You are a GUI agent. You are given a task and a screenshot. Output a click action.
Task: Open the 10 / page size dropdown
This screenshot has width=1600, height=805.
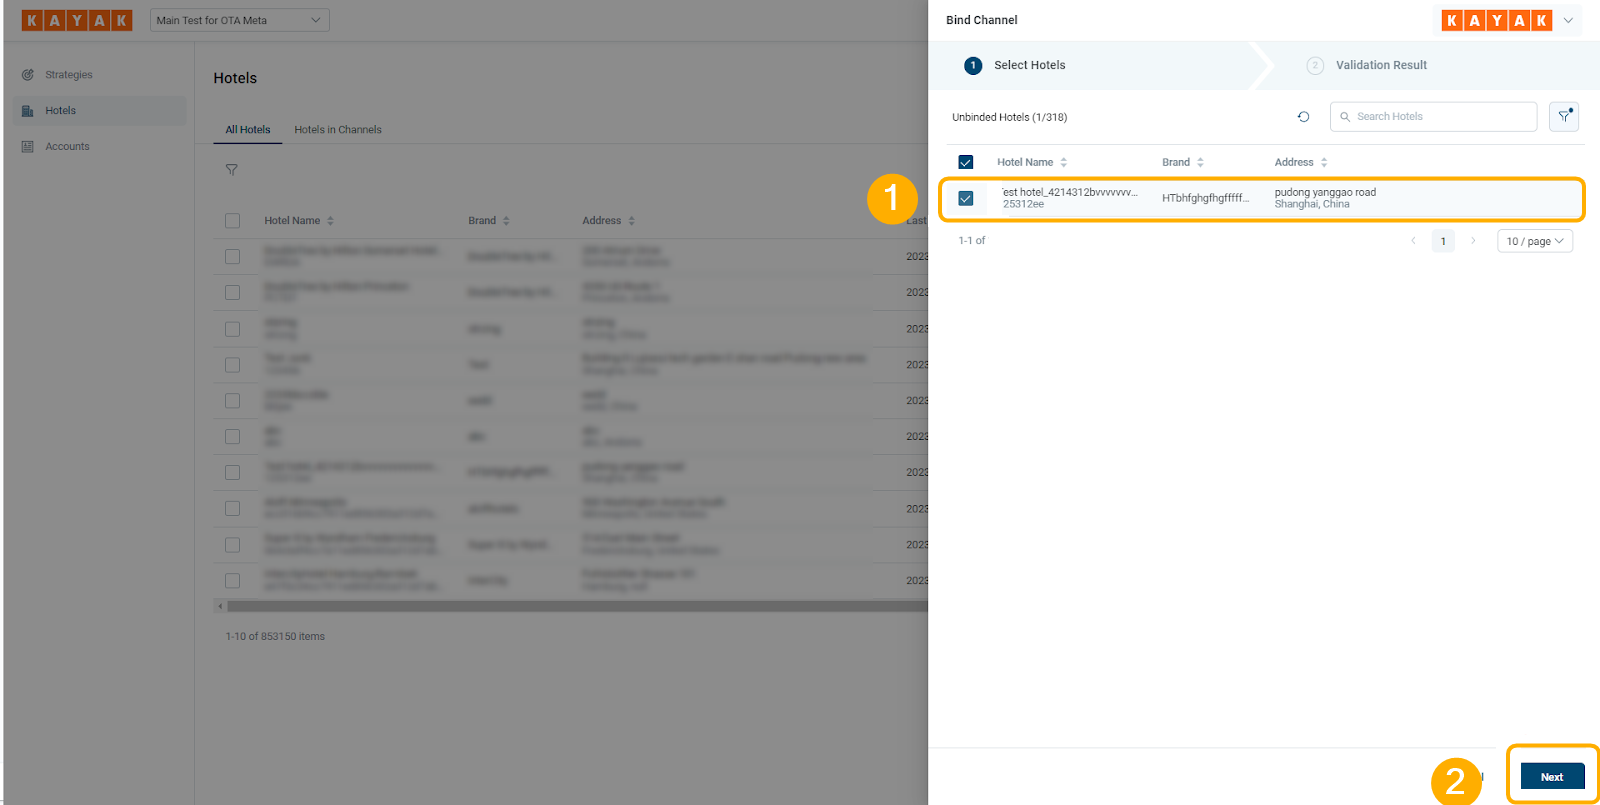1535,241
